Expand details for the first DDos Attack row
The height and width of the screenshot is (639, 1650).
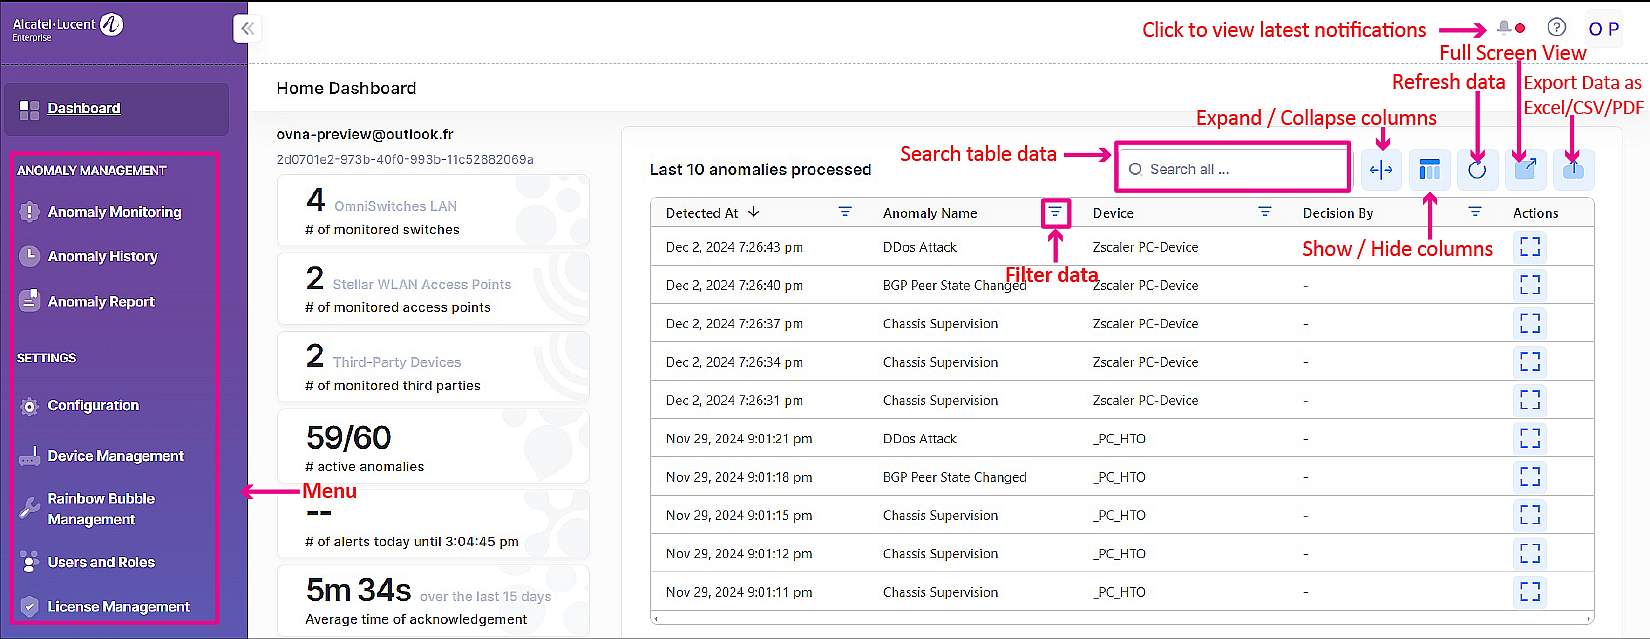tap(1530, 247)
